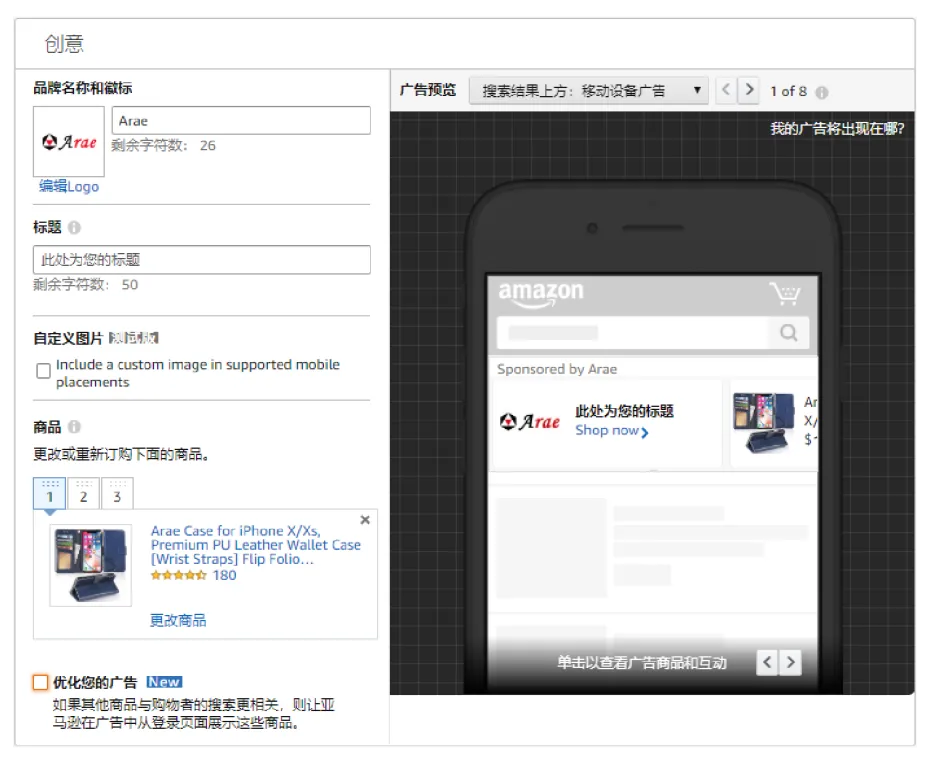Click the 更改商品 link
Viewport: 927px width, 764px height.
point(178,620)
